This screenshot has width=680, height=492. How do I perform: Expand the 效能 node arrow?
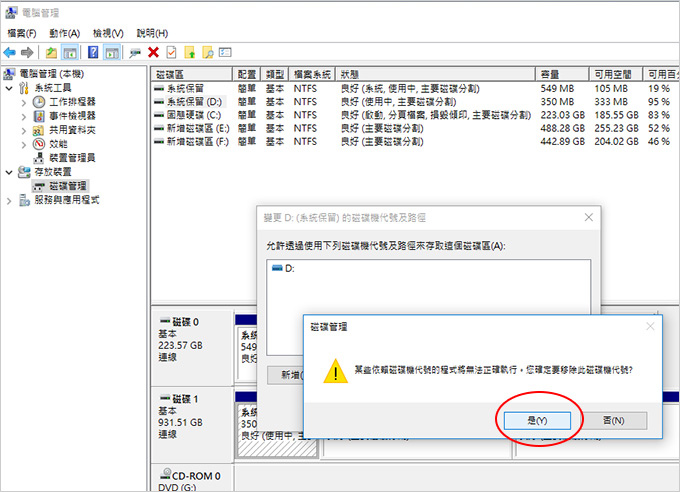tap(24, 144)
